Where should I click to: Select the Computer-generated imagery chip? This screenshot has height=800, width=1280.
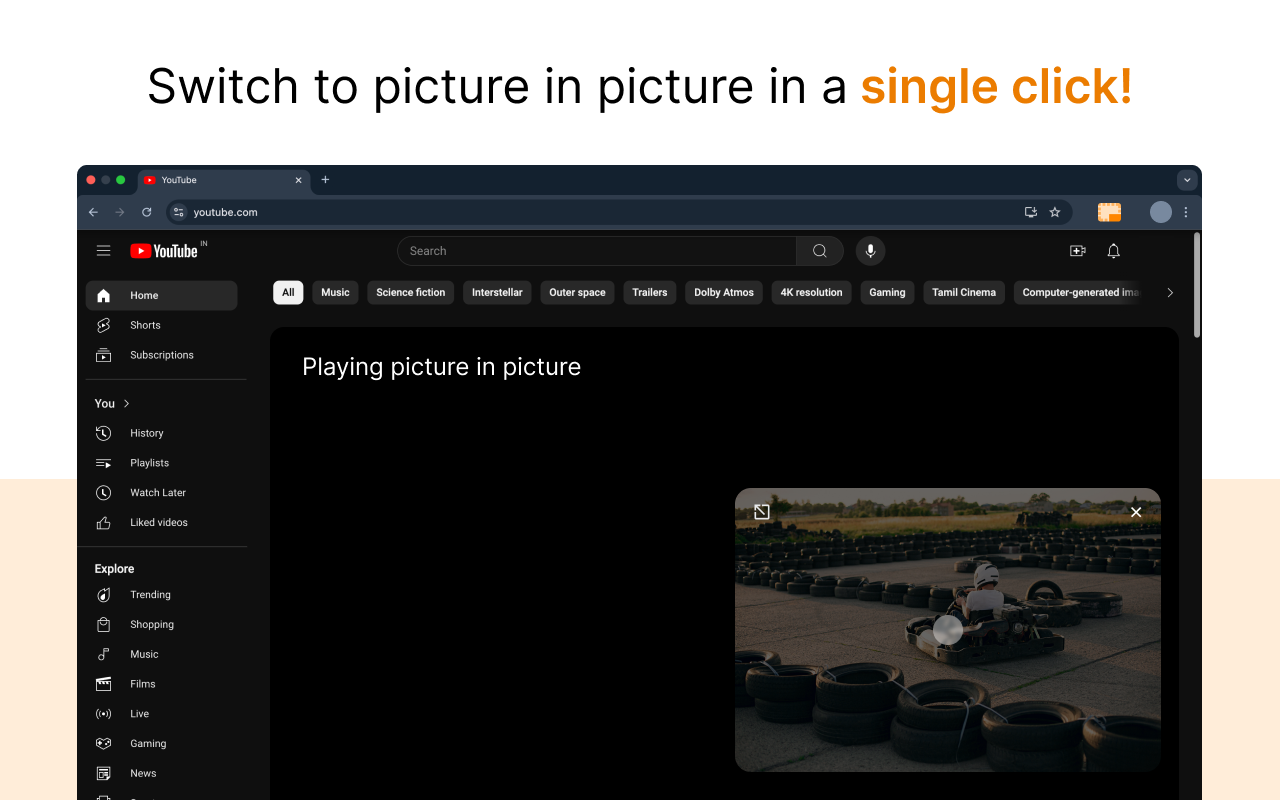tap(1080, 293)
